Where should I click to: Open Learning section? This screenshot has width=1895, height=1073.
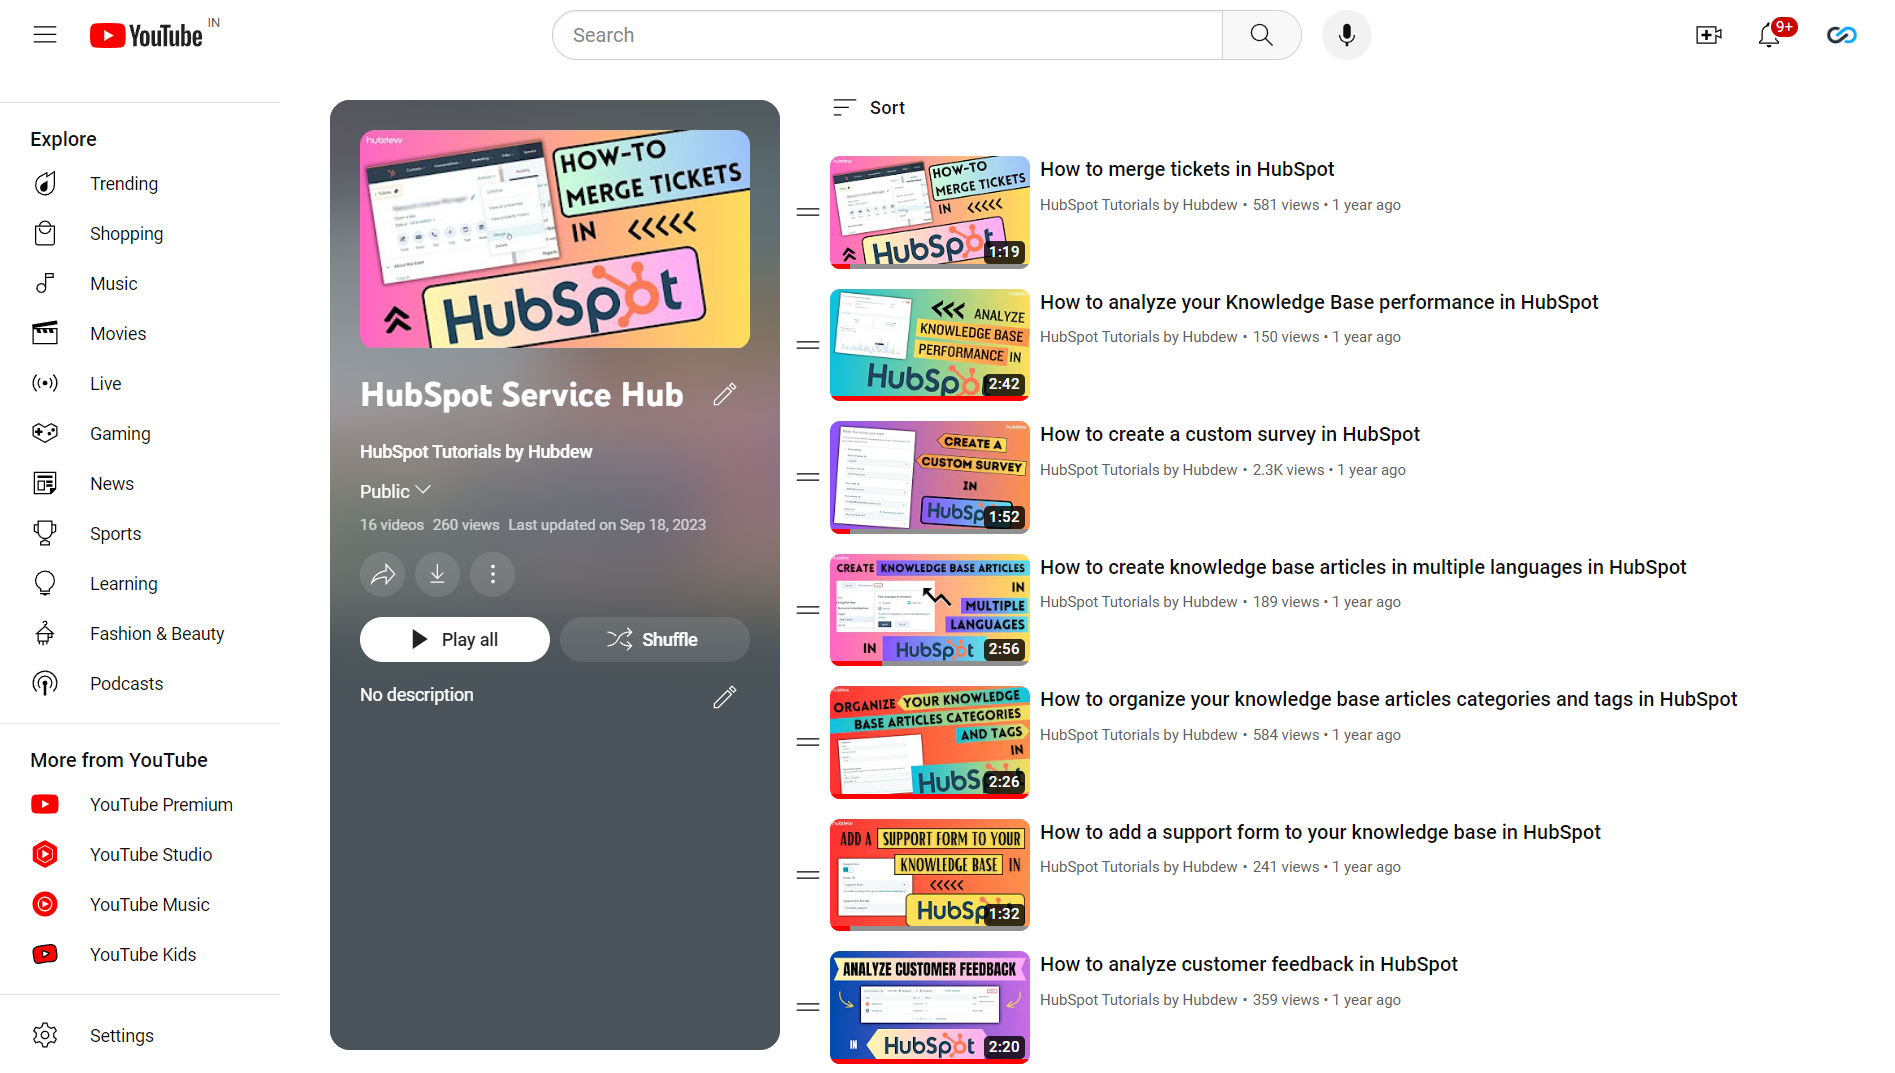(x=123, y=583)
